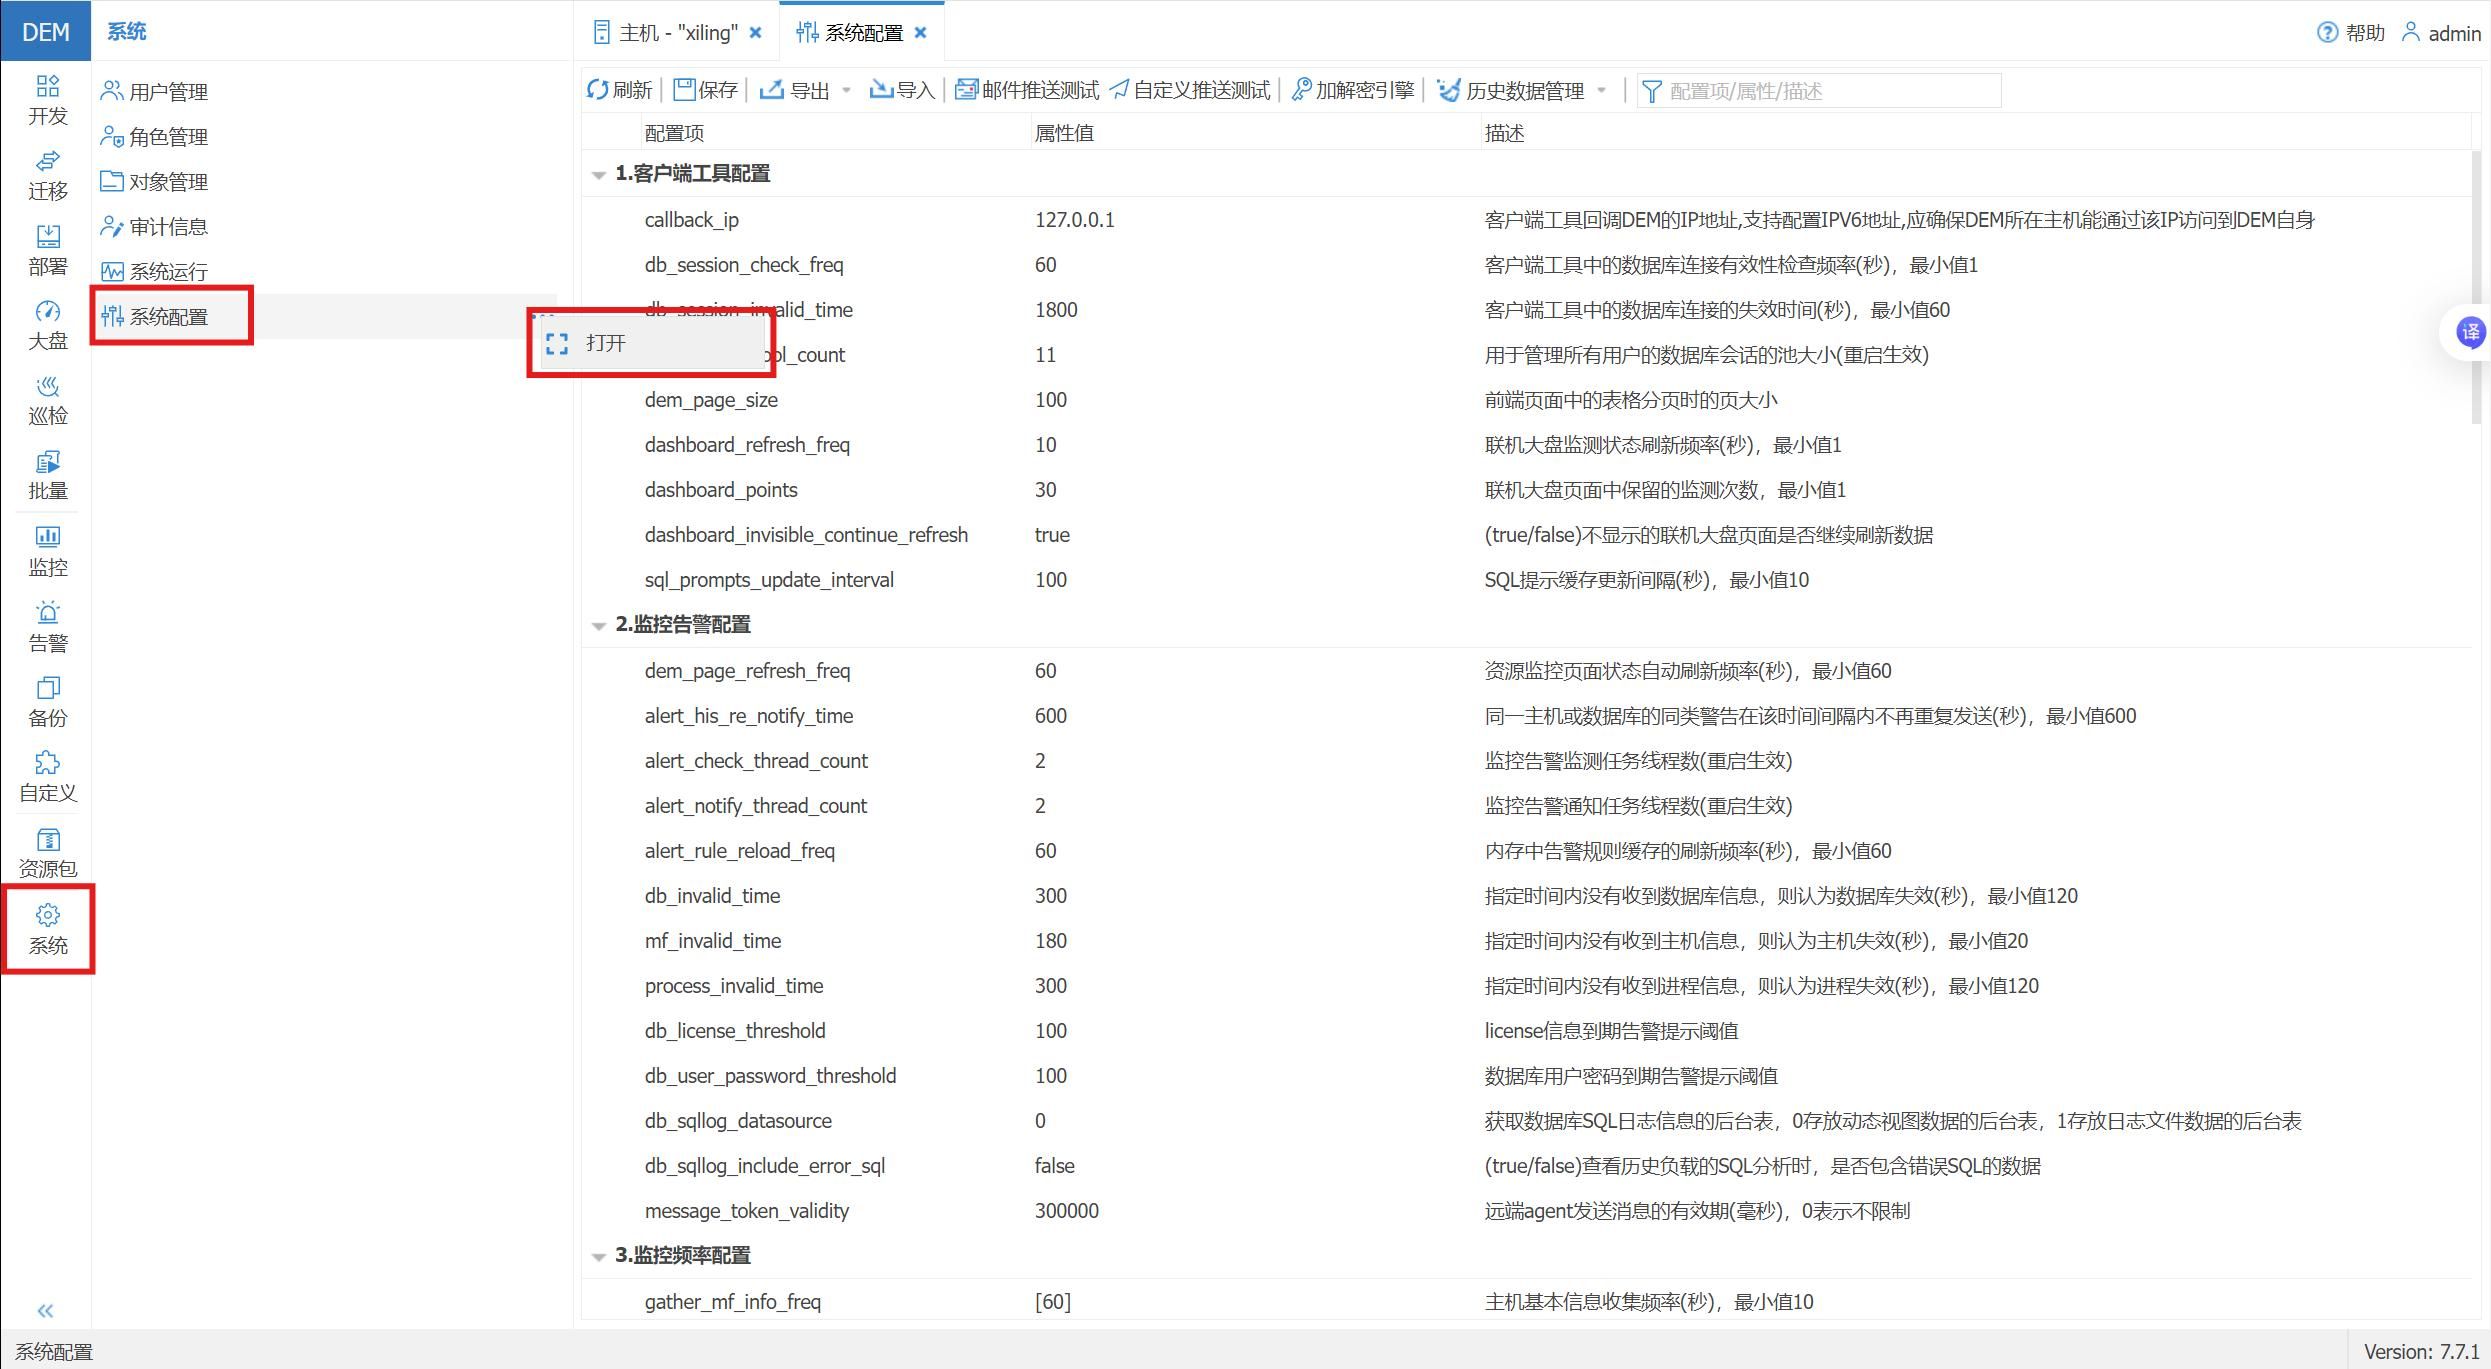
Task: 点击左侧面板的用户管理项
Action: click(168, 90)
